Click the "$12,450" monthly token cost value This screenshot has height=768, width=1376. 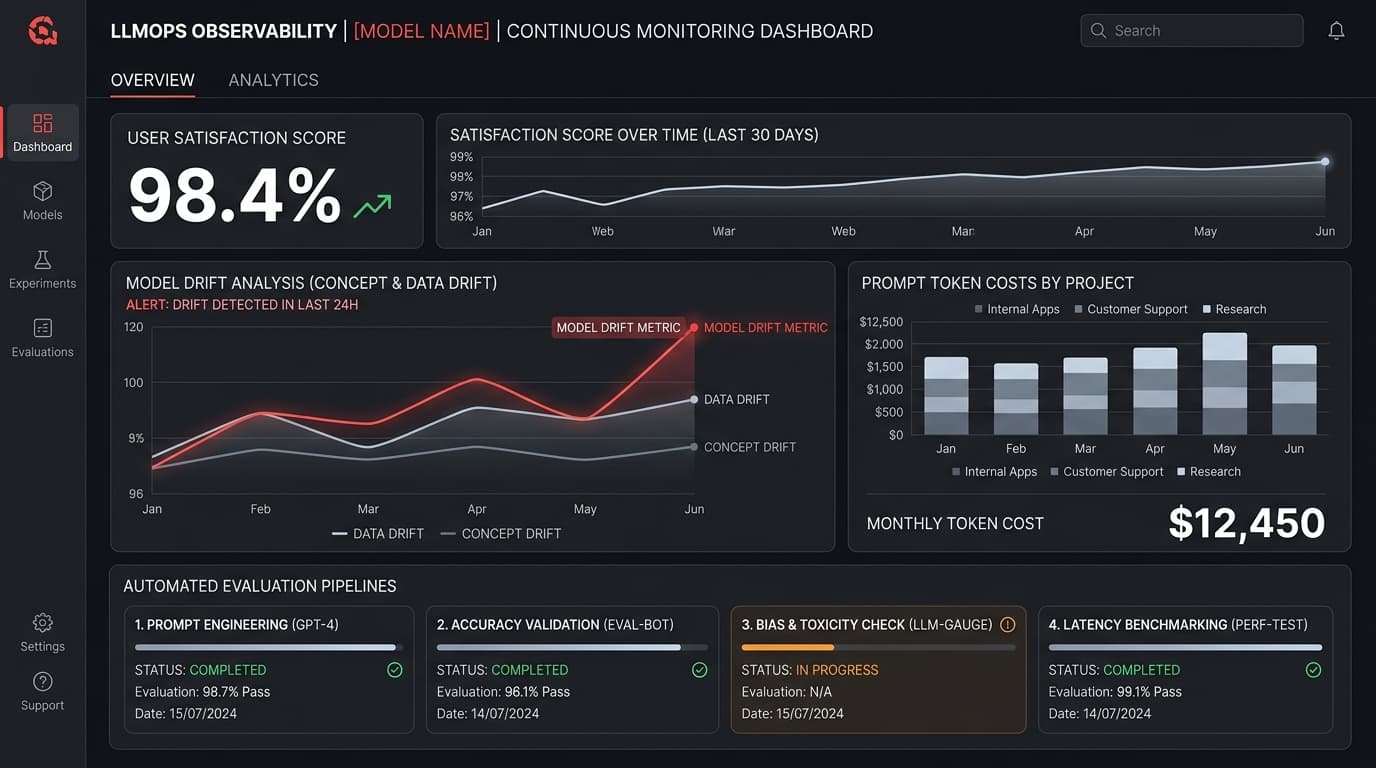point(1247,523)
